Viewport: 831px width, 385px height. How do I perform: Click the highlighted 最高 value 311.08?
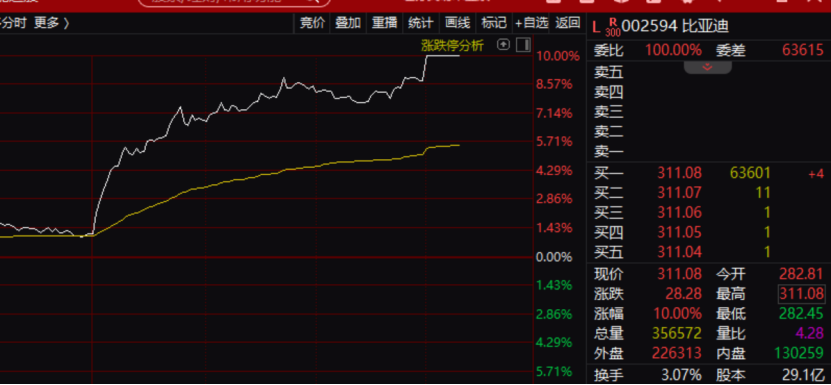[x=801, y=294]
